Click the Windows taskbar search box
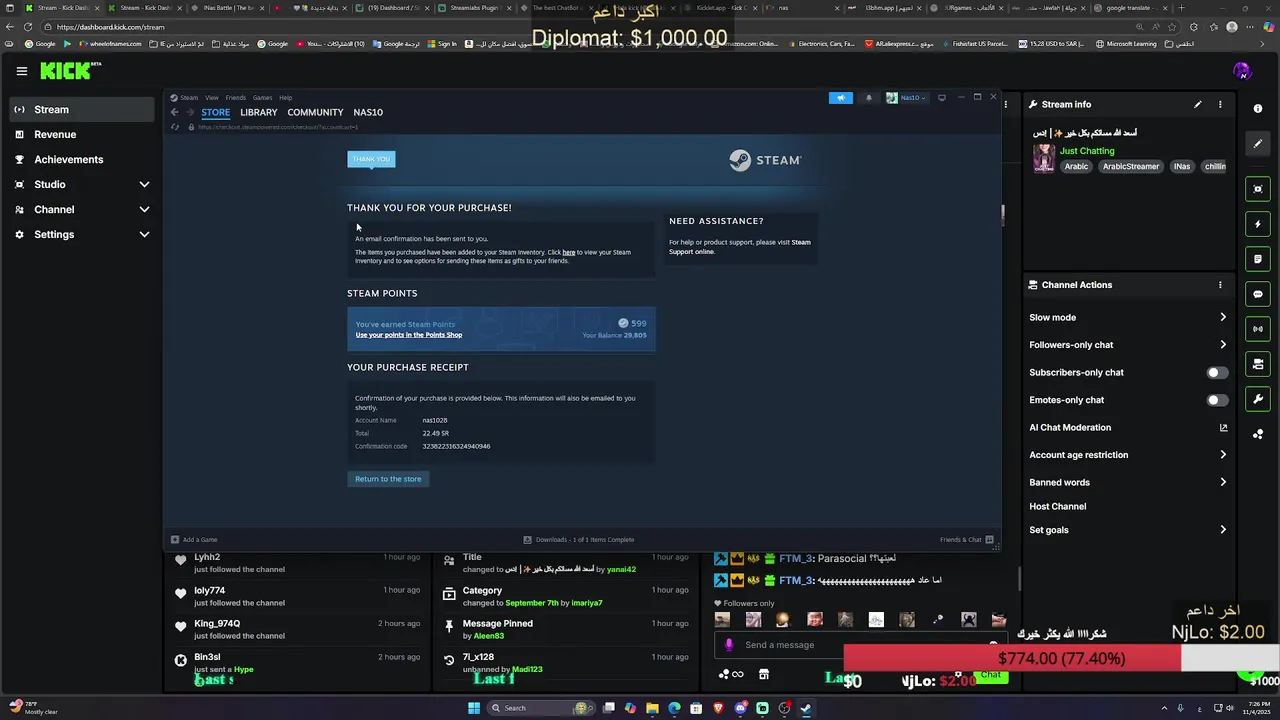Image resolution: width=1280 pixels, height=720 pixels. click(540, 708)
